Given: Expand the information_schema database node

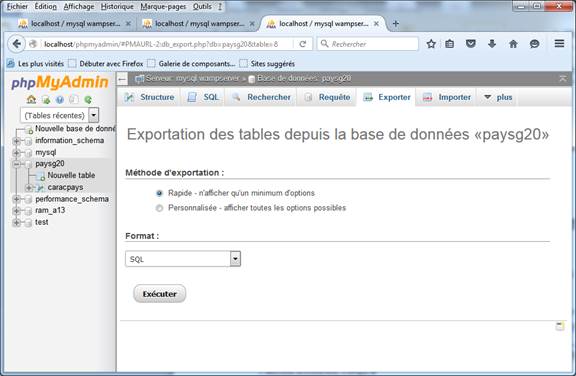Looking at the screenshot, I should (x=16, y=141).
